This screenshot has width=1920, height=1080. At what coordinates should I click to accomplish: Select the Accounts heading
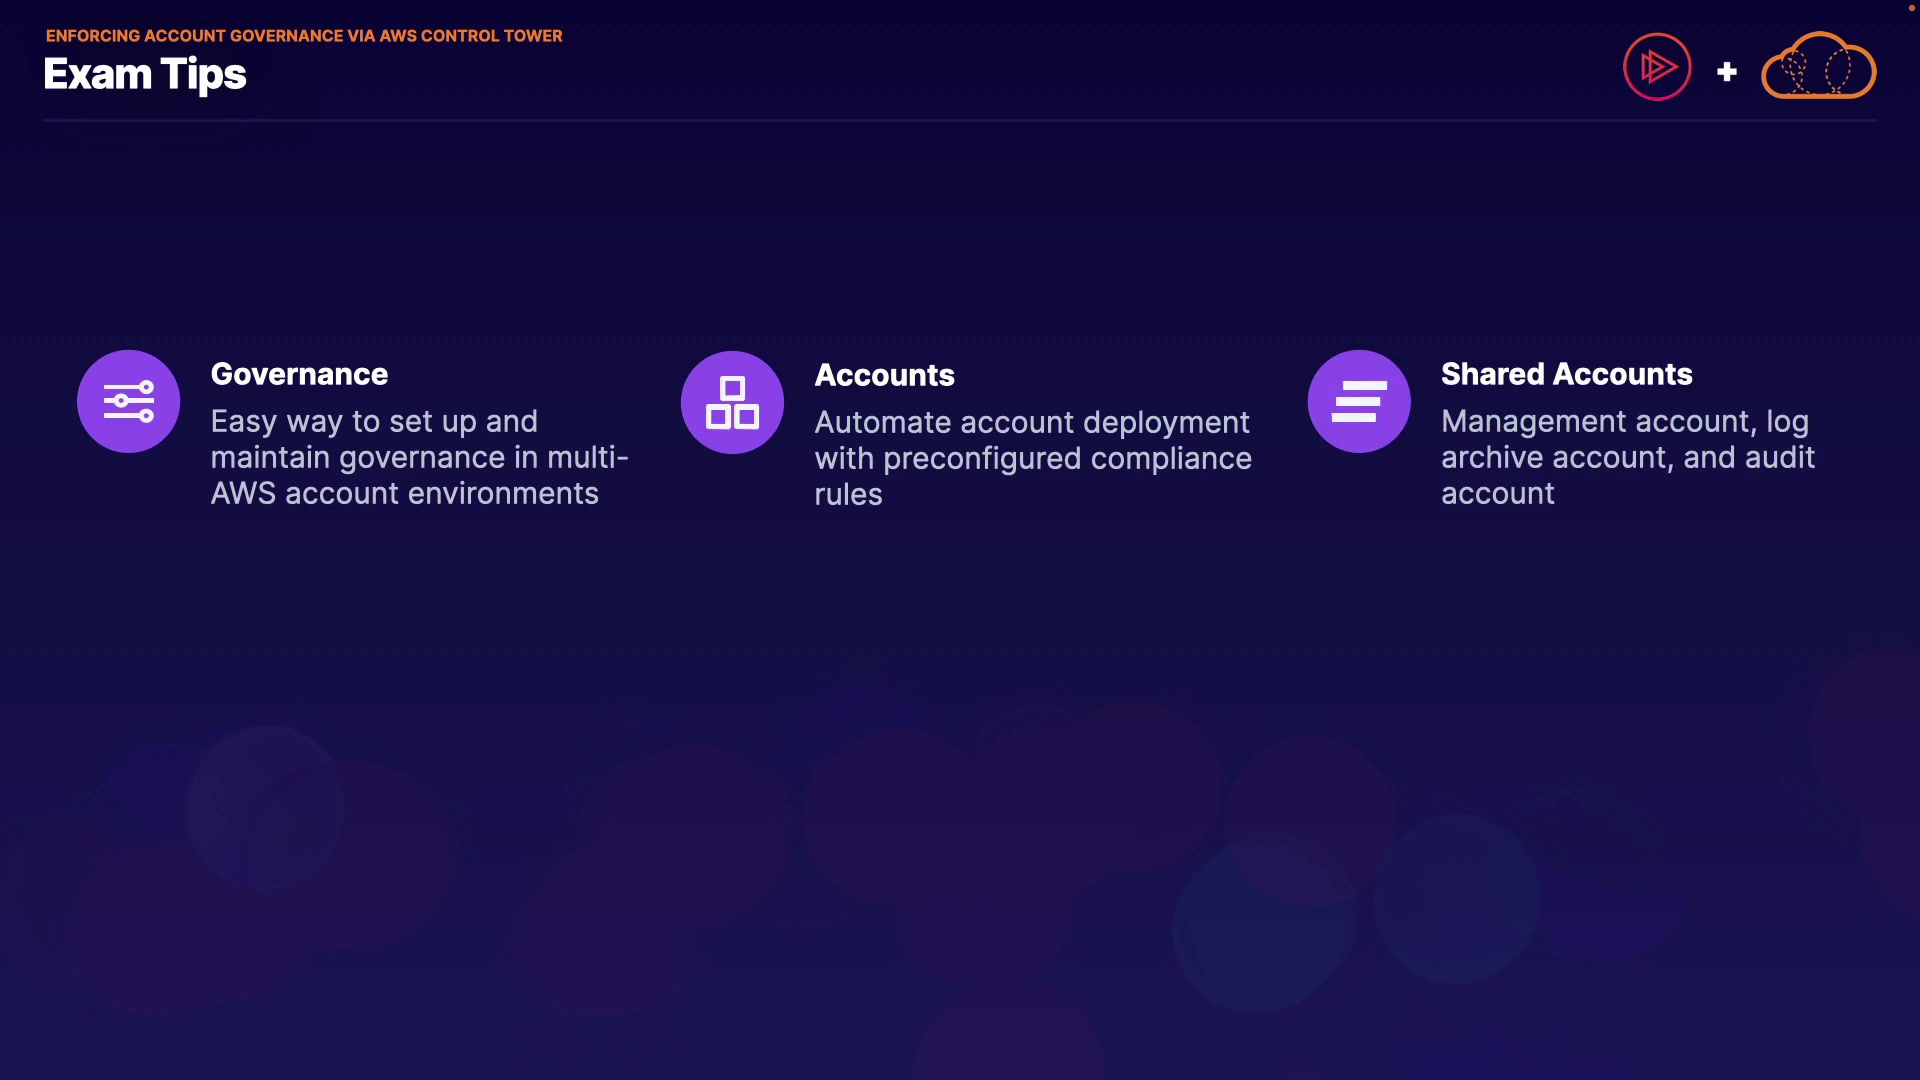[x=884, y=375]
